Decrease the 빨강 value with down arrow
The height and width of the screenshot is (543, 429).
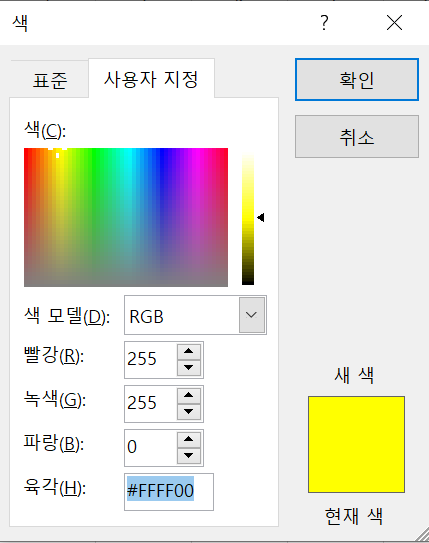[x=189, y=367]
